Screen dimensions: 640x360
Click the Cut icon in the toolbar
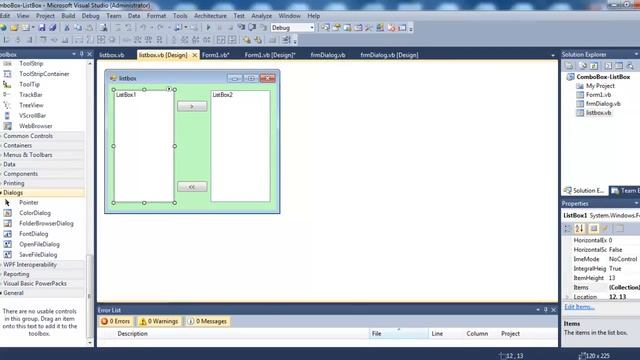pyautogui.click(x=67, y=28)
